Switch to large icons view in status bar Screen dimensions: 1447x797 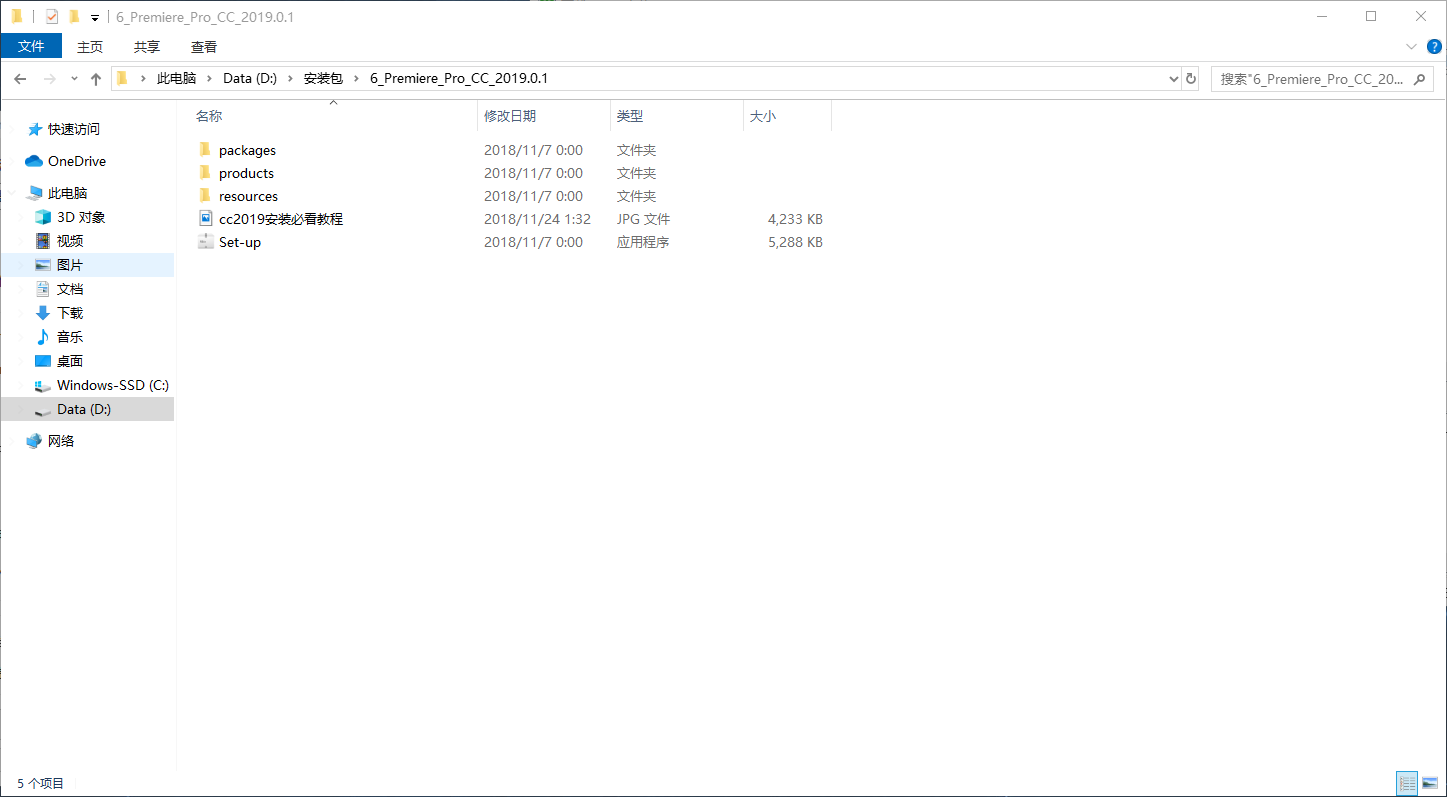1429,783
